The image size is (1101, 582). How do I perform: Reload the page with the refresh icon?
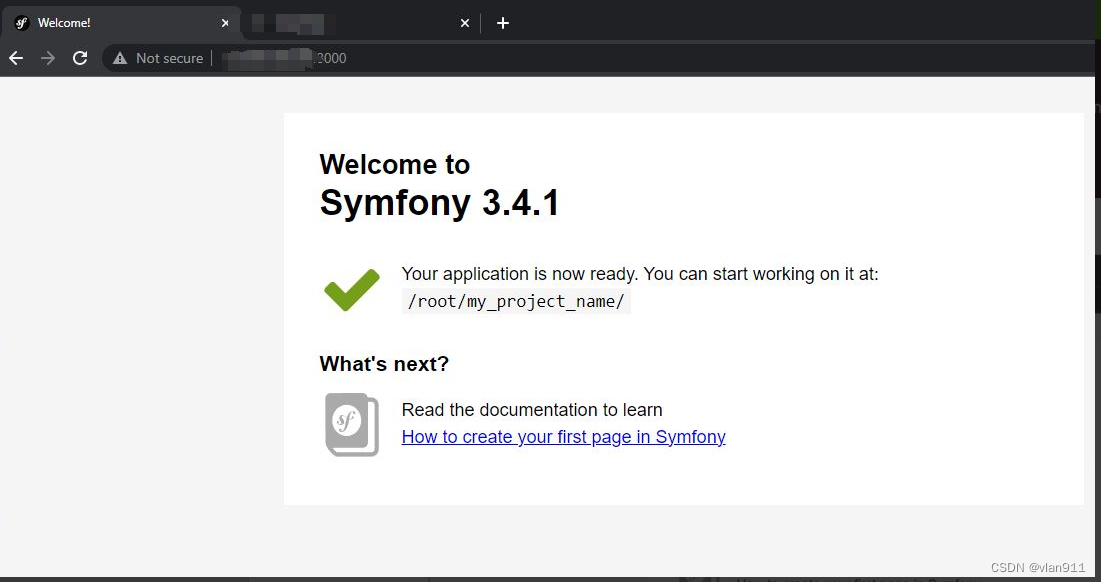pyautogui.click(x=80, y=58)
